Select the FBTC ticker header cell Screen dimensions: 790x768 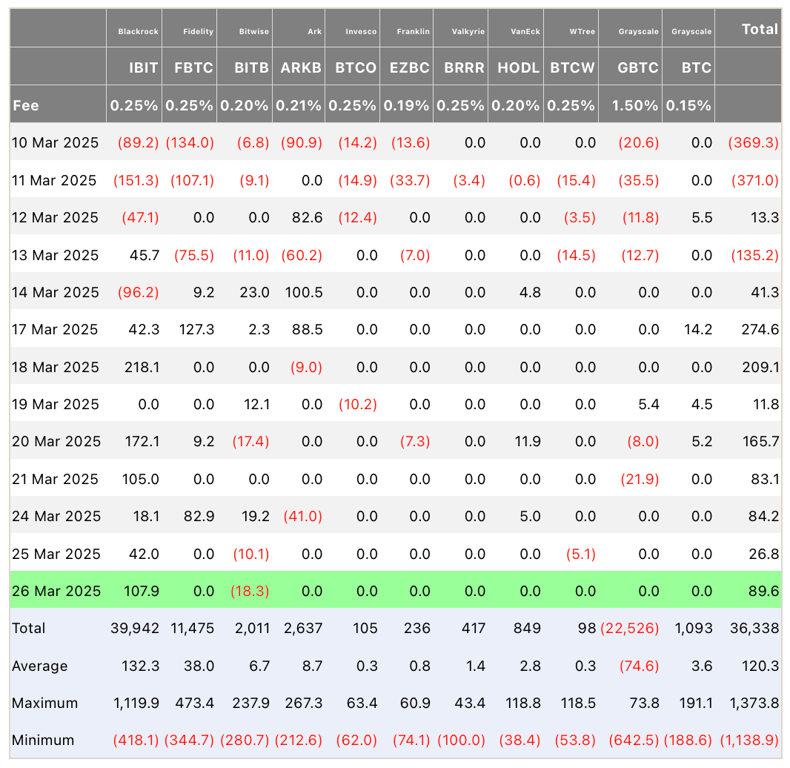click(193, 68)
